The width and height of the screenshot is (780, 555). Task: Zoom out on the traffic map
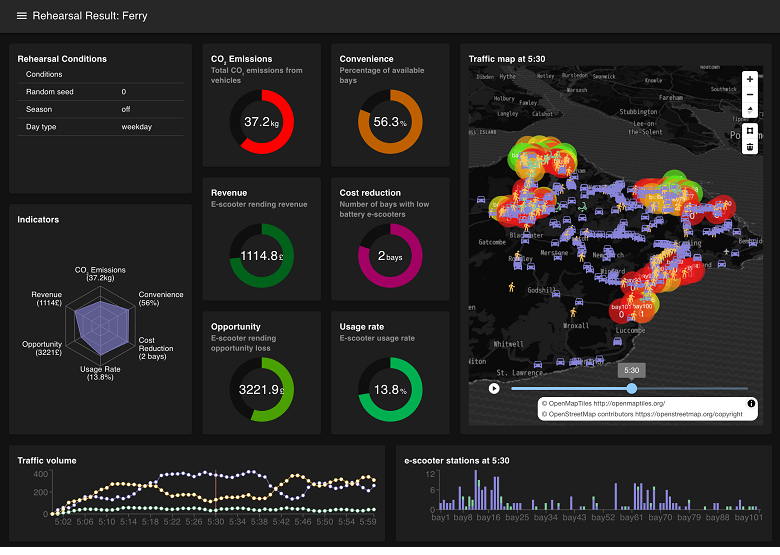(x=750, y=96)
